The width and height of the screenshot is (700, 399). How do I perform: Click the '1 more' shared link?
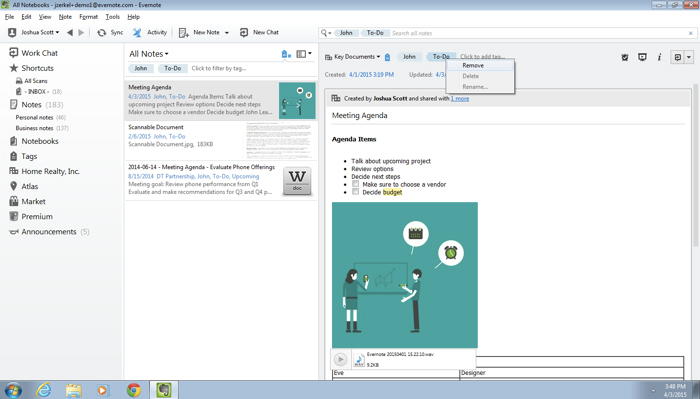(x=460, y=99)
